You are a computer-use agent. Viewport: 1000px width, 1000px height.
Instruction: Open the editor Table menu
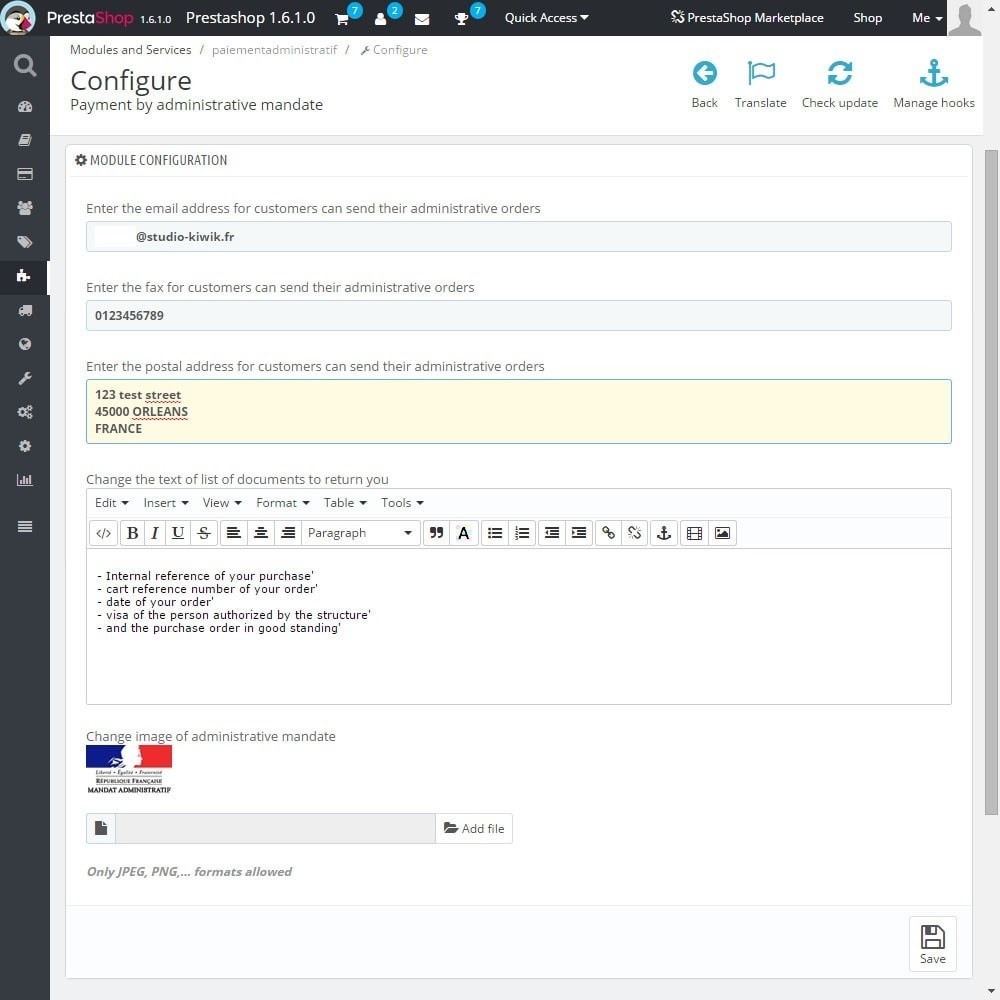pyautogui.click(x=345, y=503)
